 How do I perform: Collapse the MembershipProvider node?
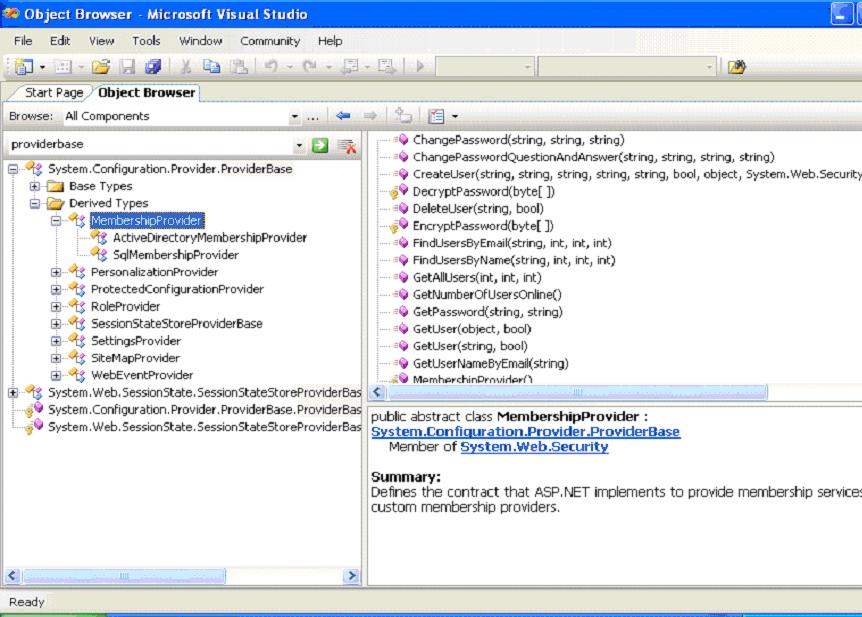coord(56,221)
